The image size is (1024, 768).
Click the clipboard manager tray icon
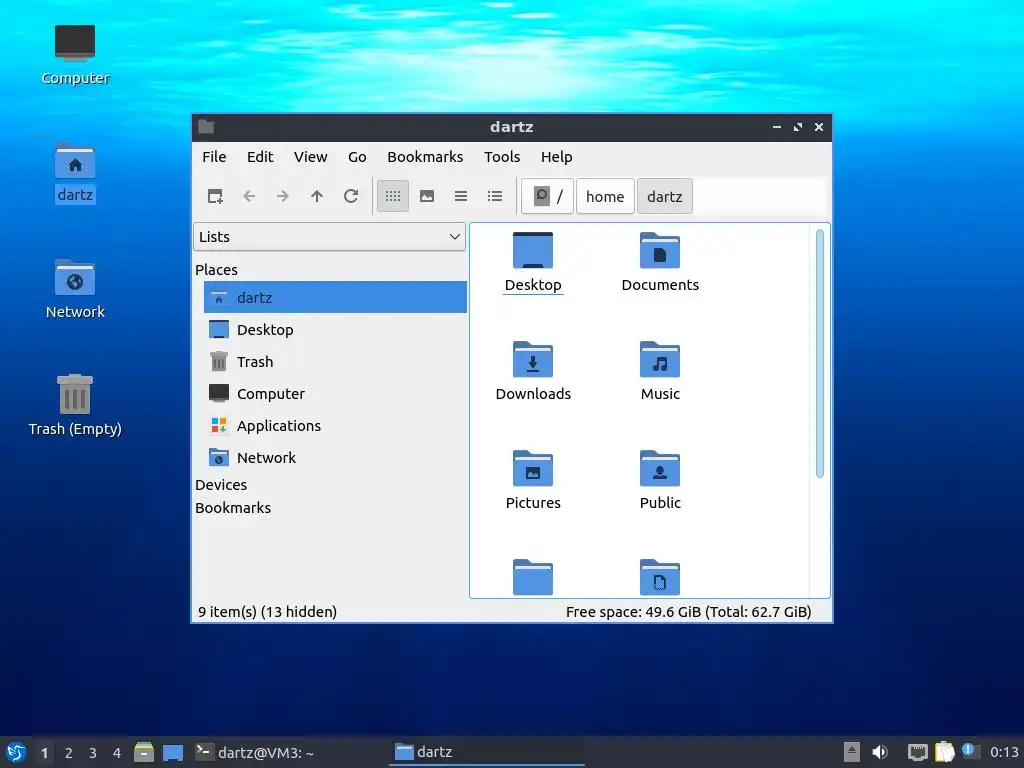(944, 752)
